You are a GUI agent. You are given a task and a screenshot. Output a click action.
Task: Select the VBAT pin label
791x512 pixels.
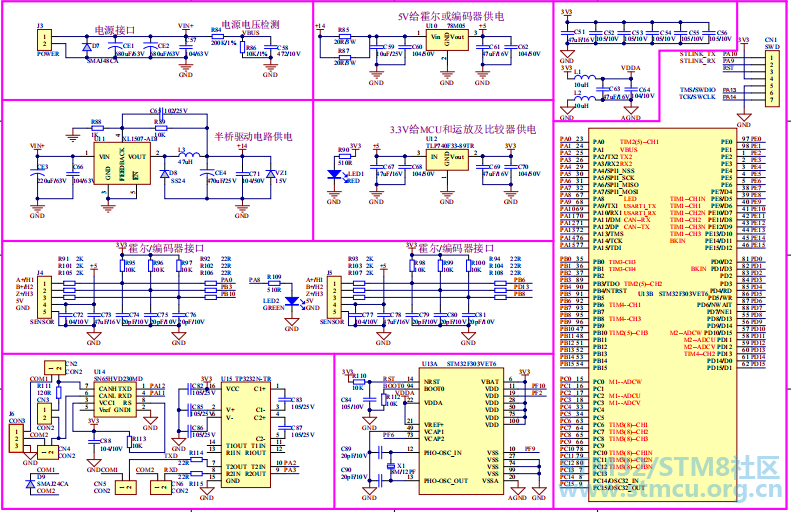pyautogui.click(x=490, y=382)
